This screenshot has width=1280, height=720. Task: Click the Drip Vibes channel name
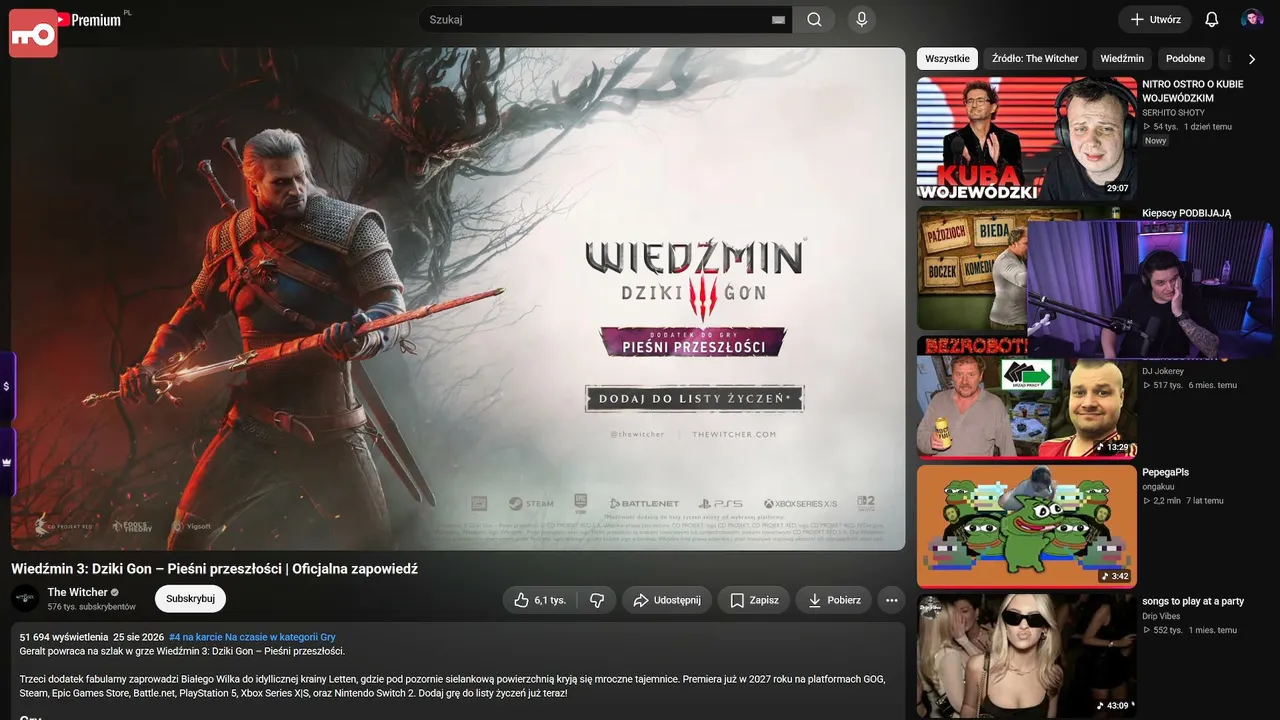[1160, 616]
